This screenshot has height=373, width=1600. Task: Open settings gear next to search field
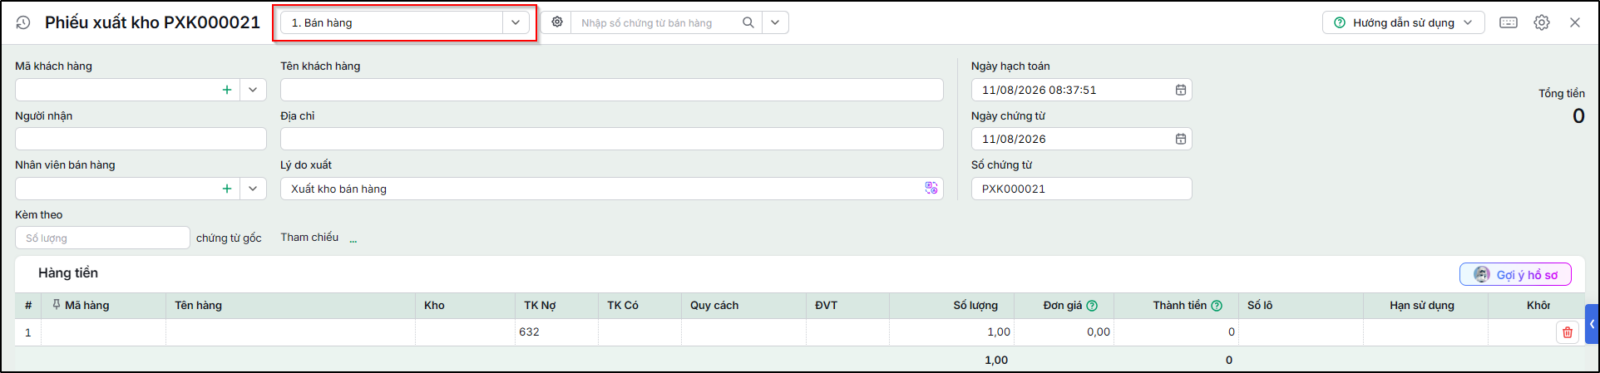[557, 22]
